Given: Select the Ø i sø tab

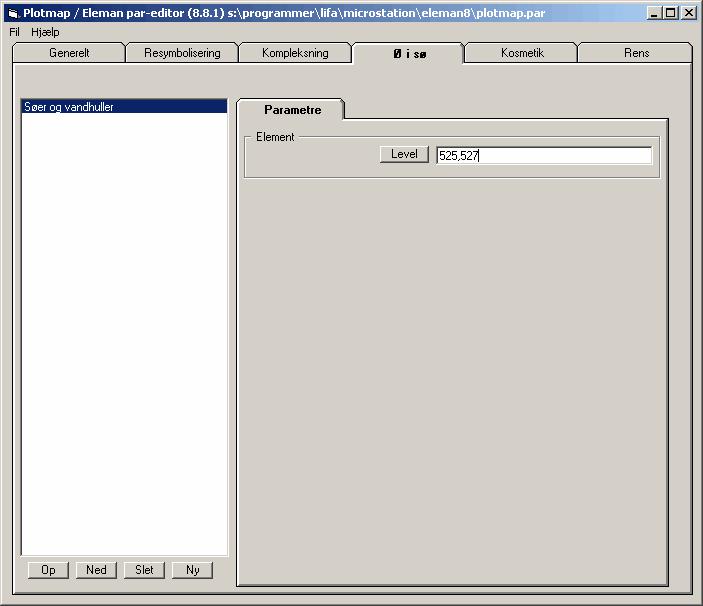Looking at the screenshot, I should tap(409, 54).
